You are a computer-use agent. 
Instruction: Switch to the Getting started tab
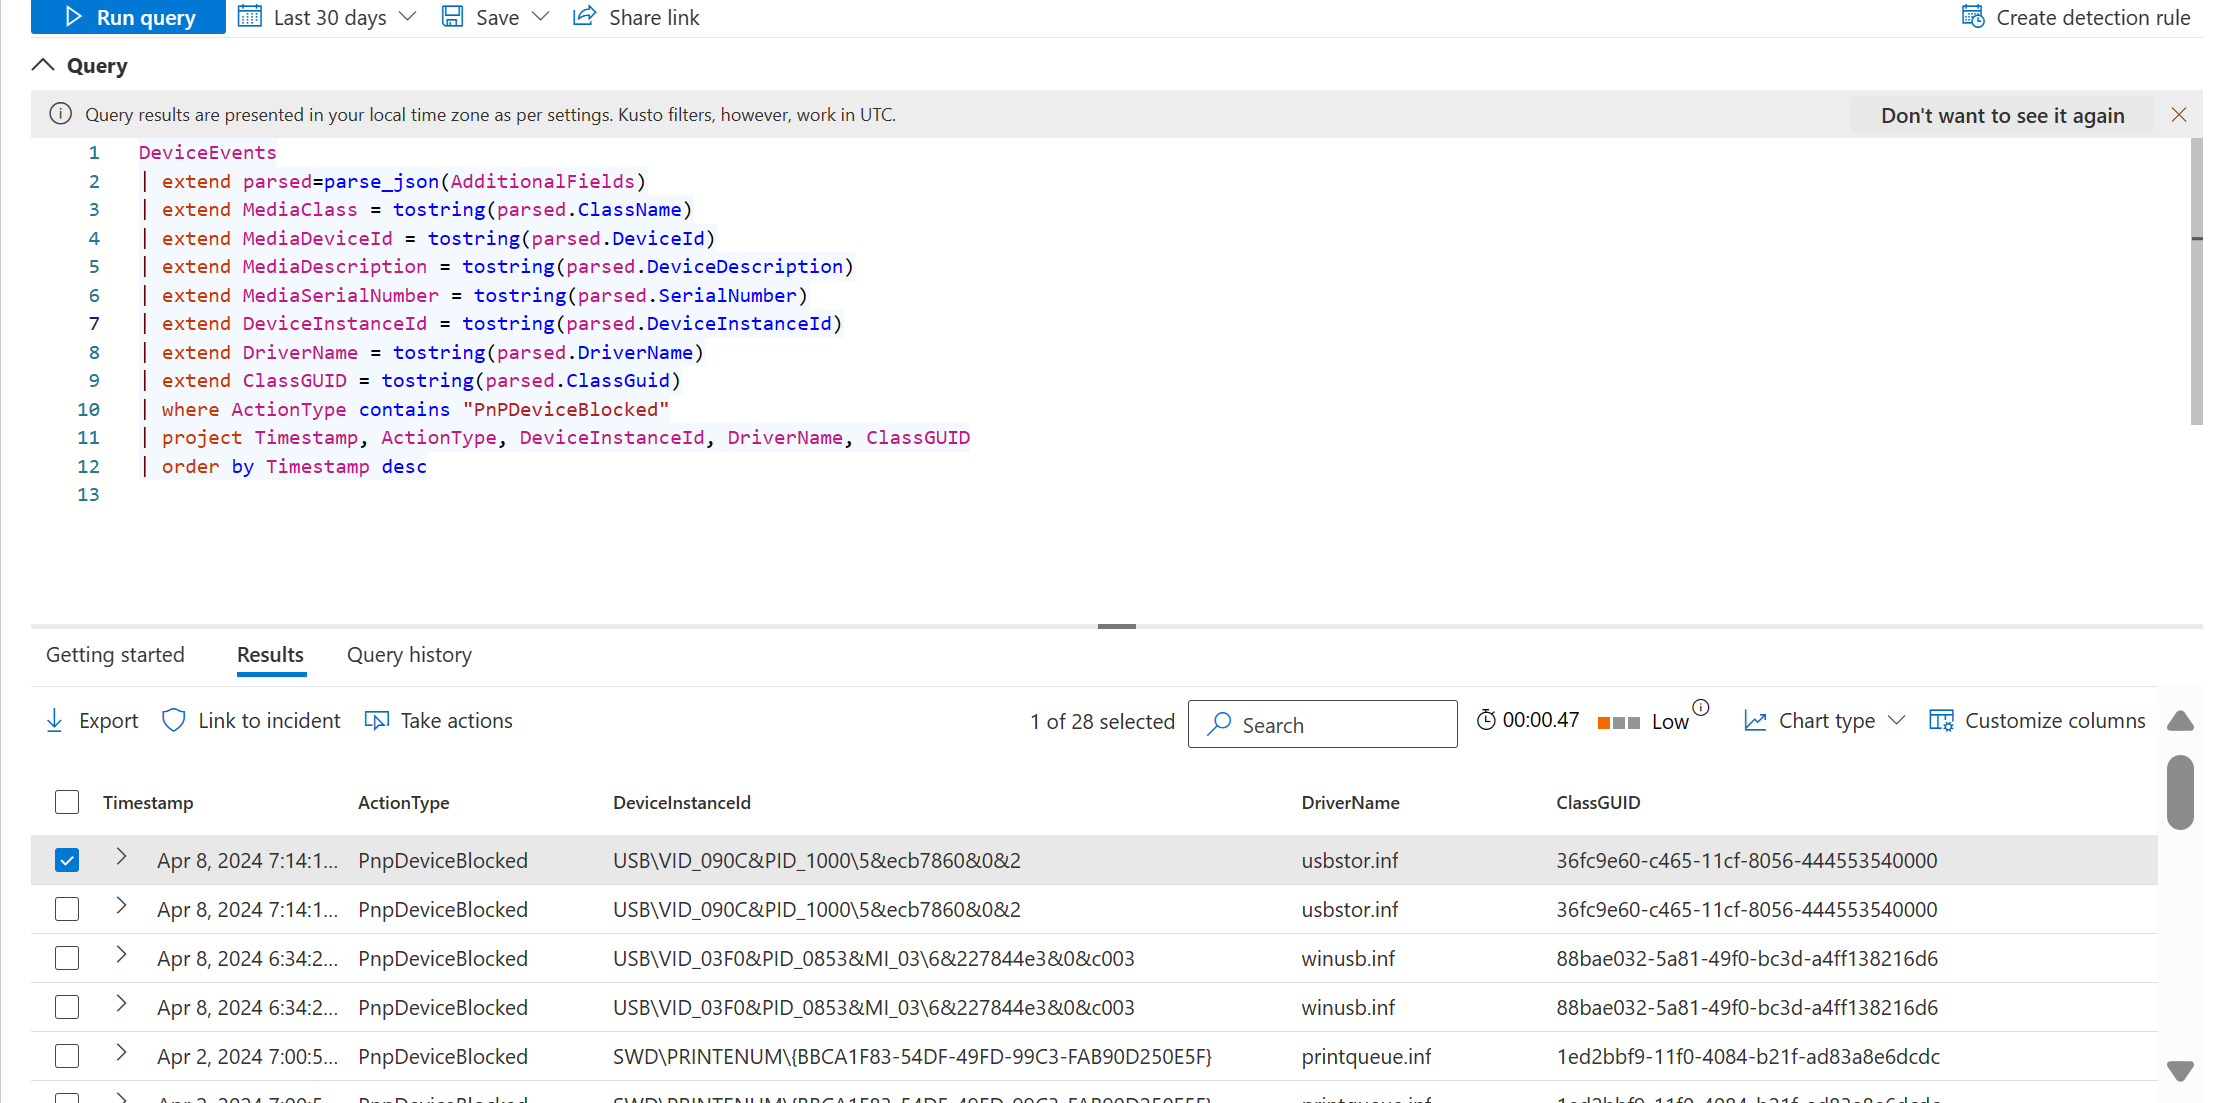coord(114,653)
